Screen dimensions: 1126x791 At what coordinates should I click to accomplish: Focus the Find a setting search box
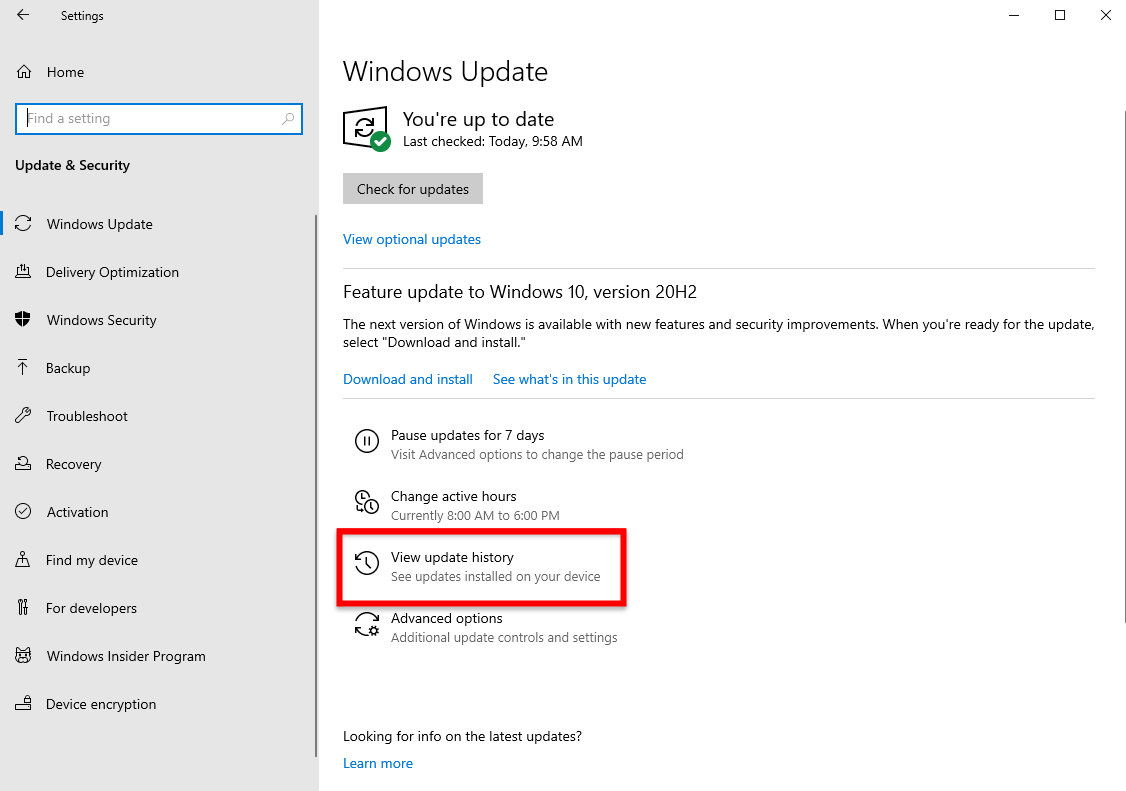(x=159, y=119)
